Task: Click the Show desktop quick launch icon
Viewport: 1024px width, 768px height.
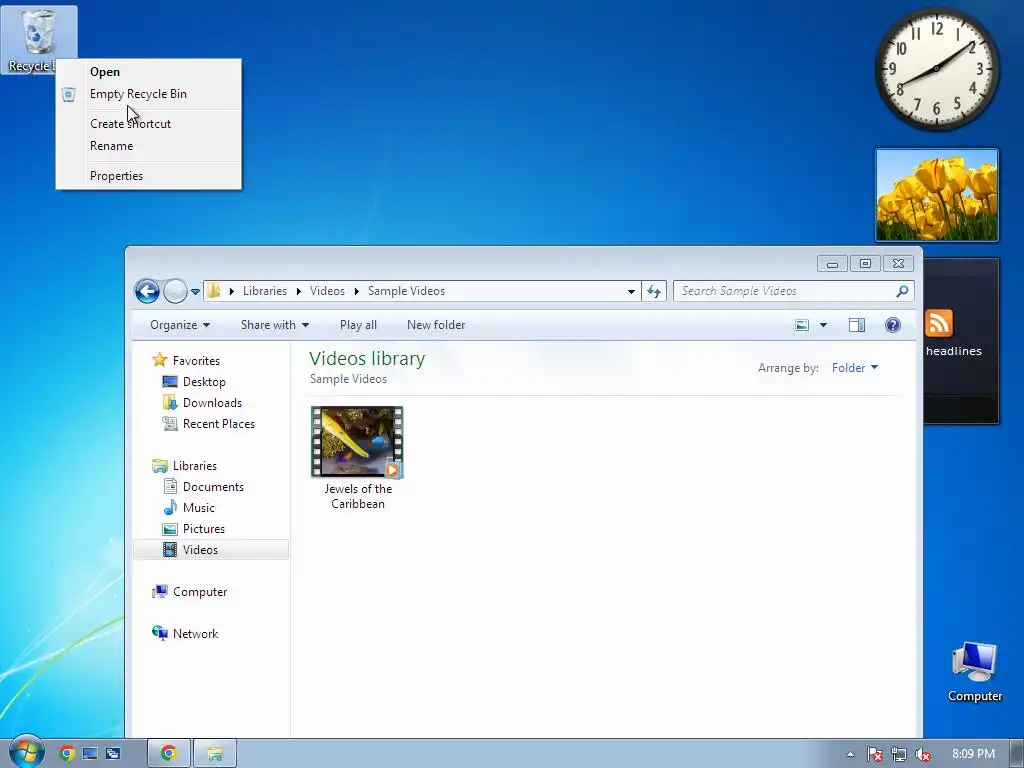Action: pos(90,754)
